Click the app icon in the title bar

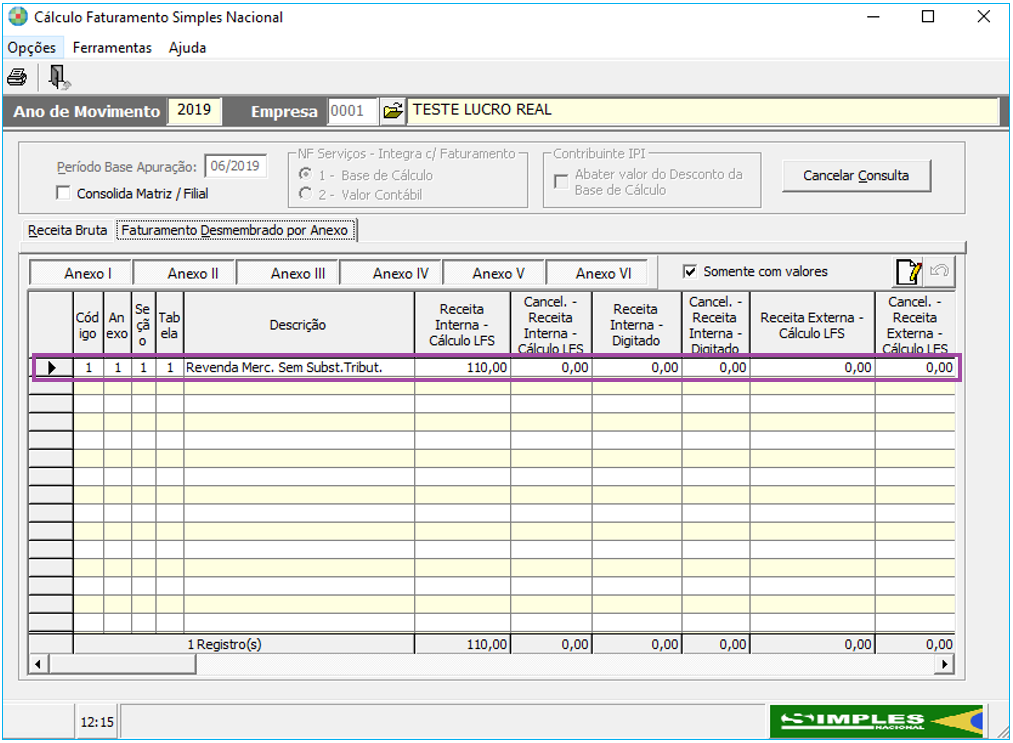pos(17,17)
